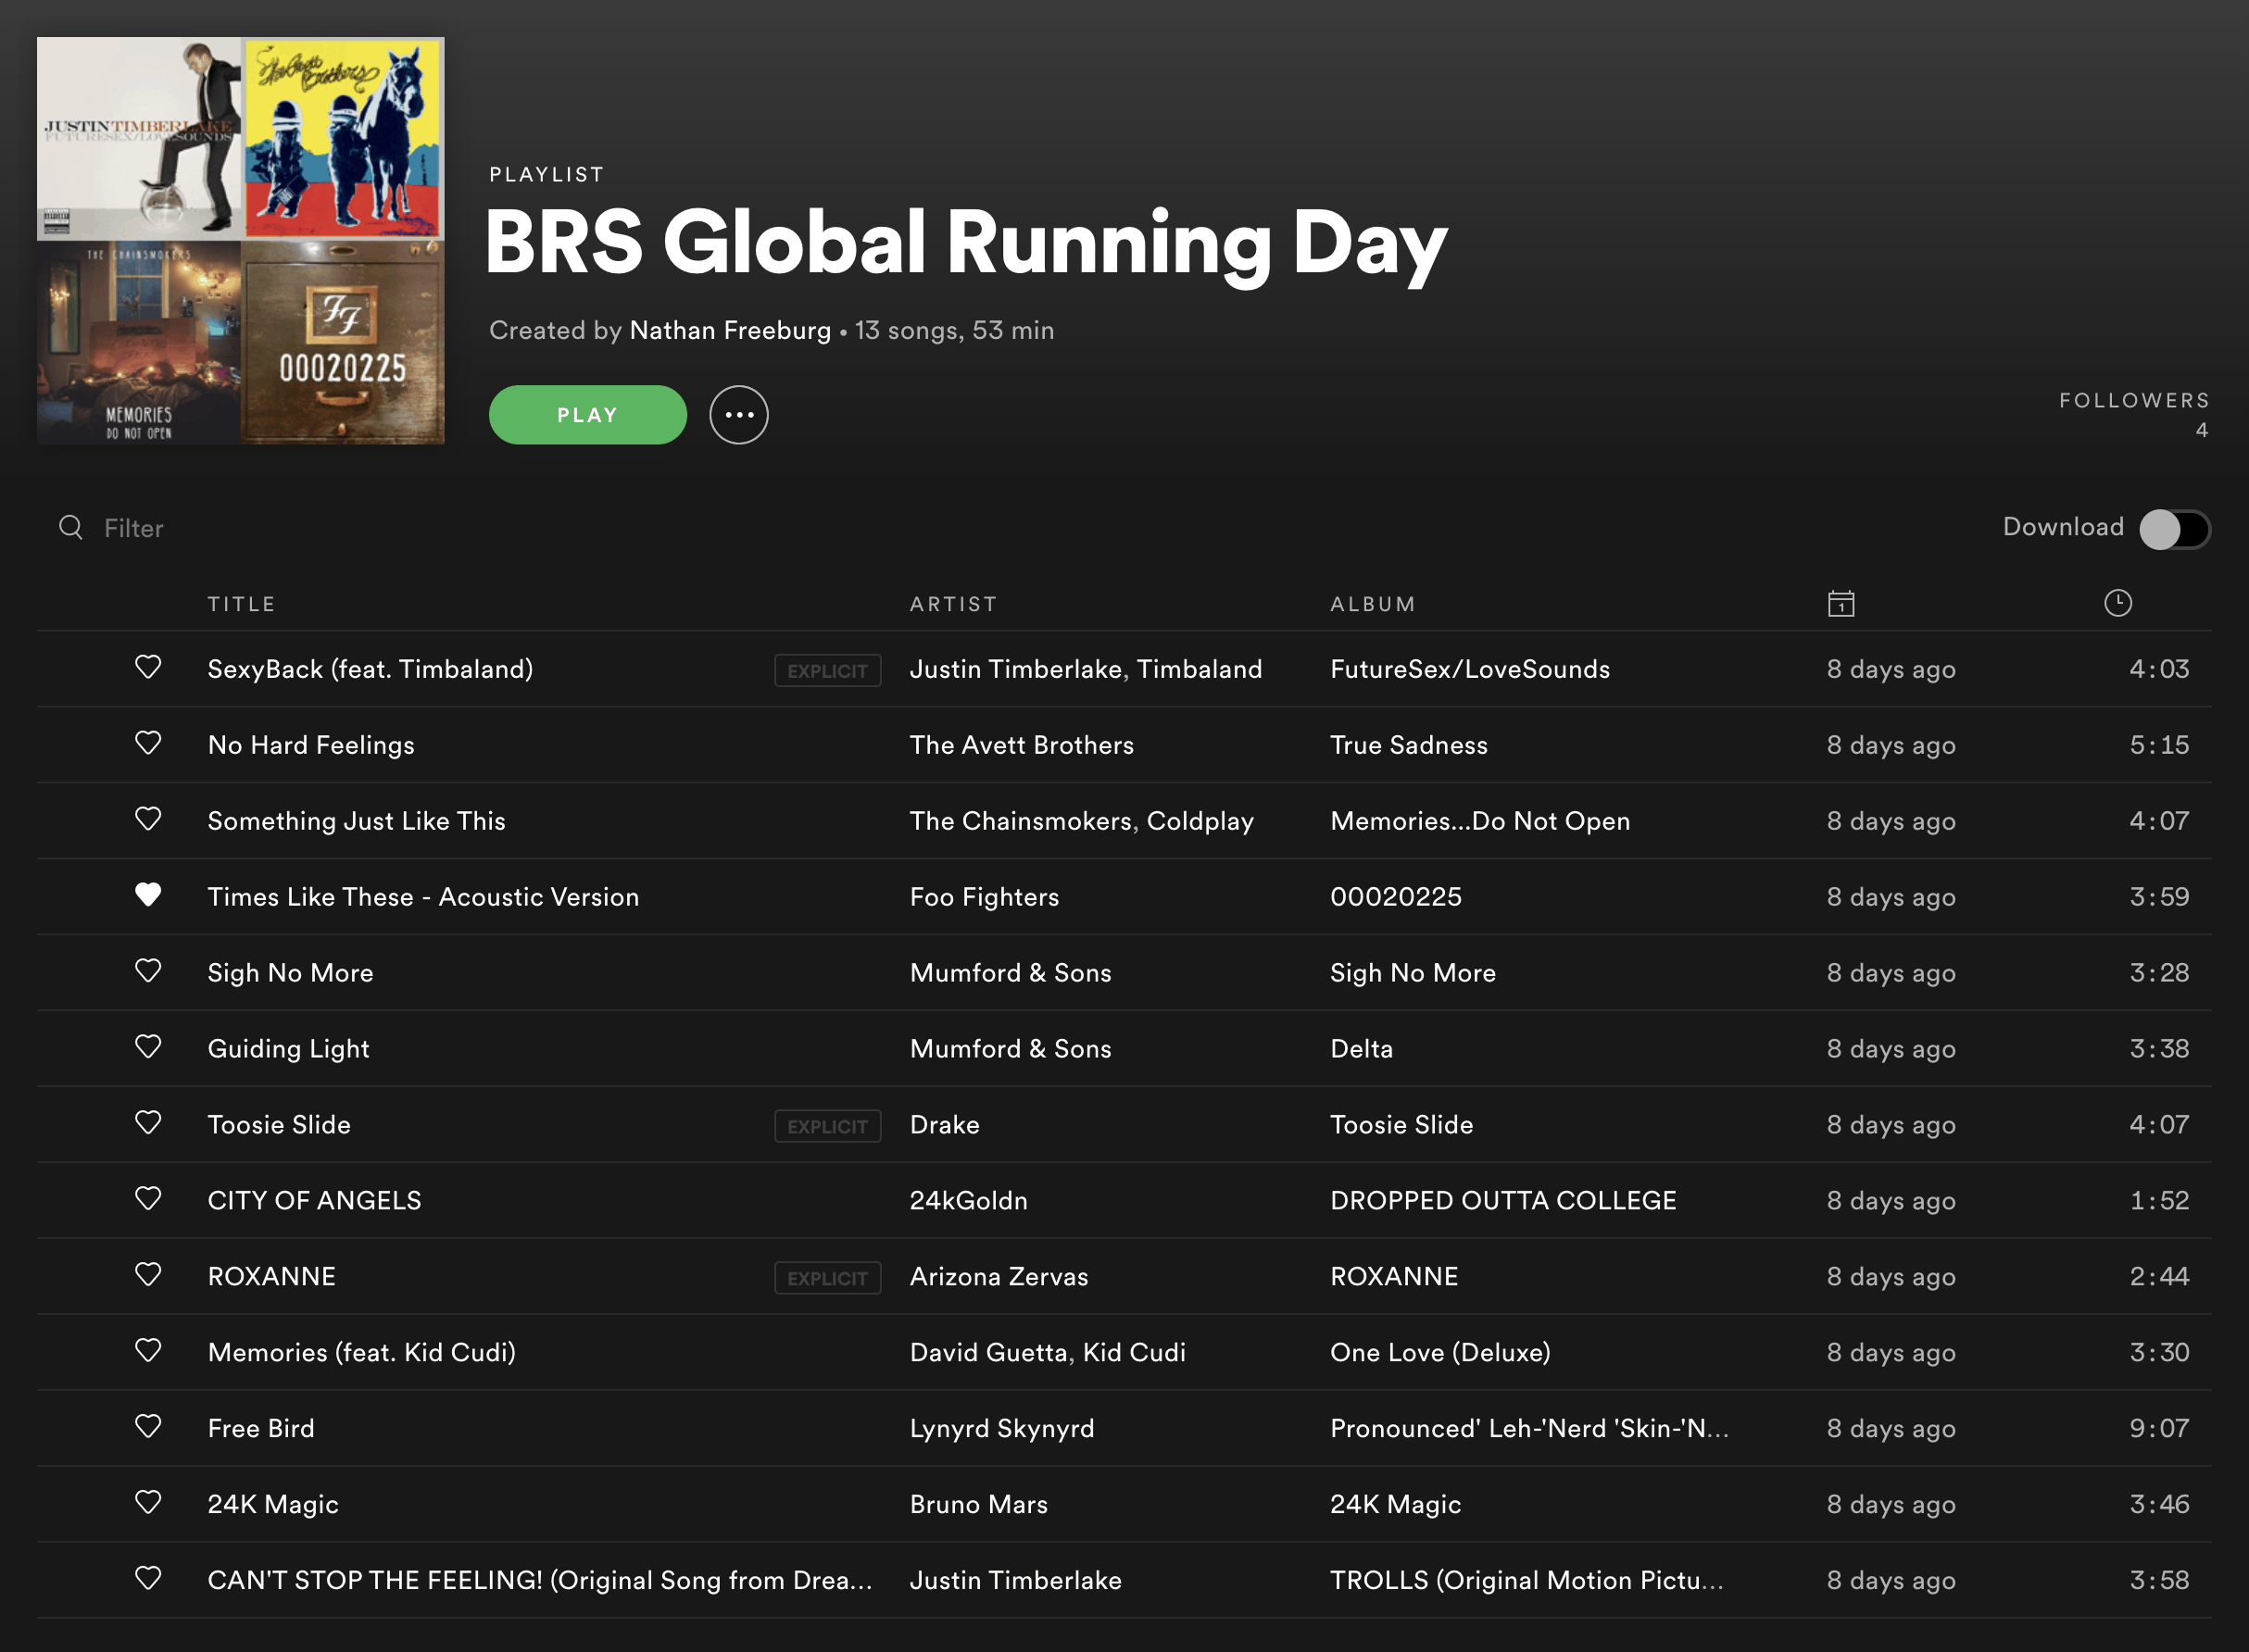Open the three-dots more options button

(x=739, y=415)
